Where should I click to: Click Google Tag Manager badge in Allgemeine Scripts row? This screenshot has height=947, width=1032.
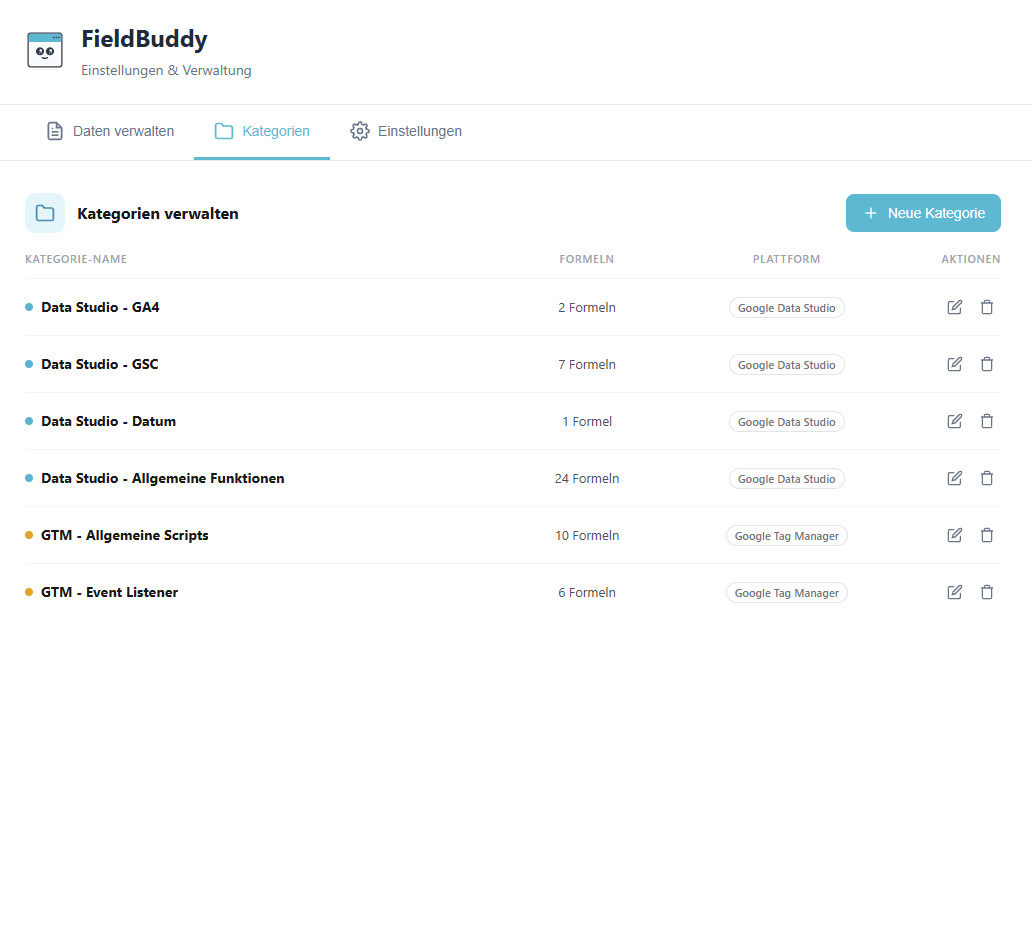787,536
